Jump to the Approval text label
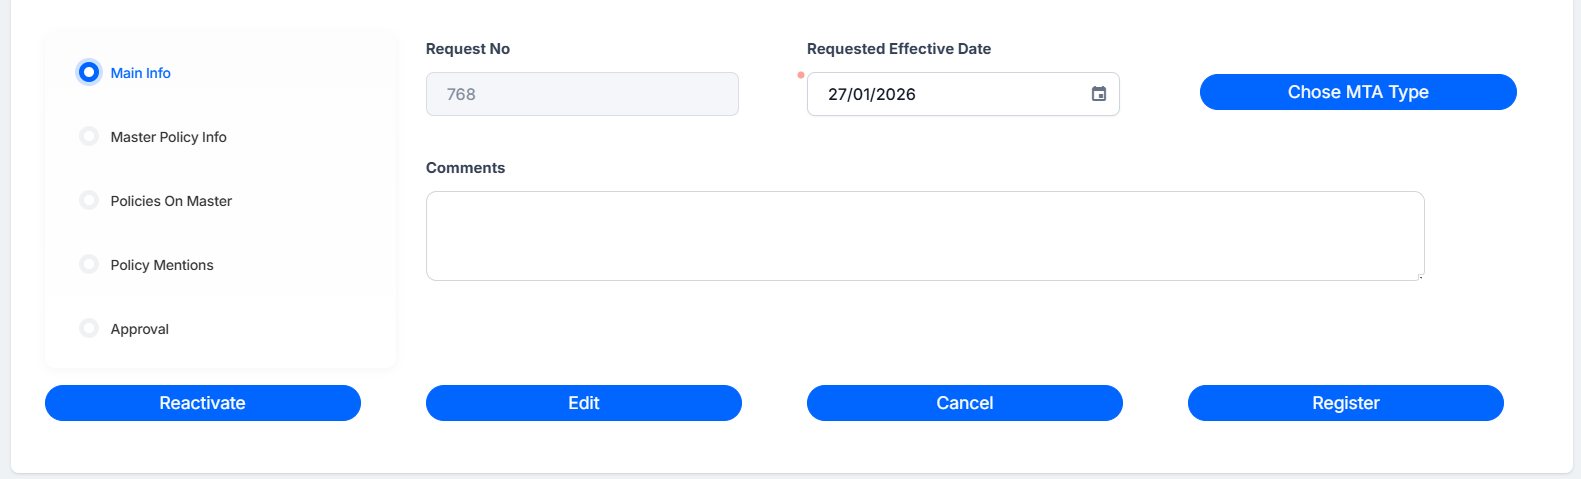This screenshot has height=479, width=1581. 139,329
